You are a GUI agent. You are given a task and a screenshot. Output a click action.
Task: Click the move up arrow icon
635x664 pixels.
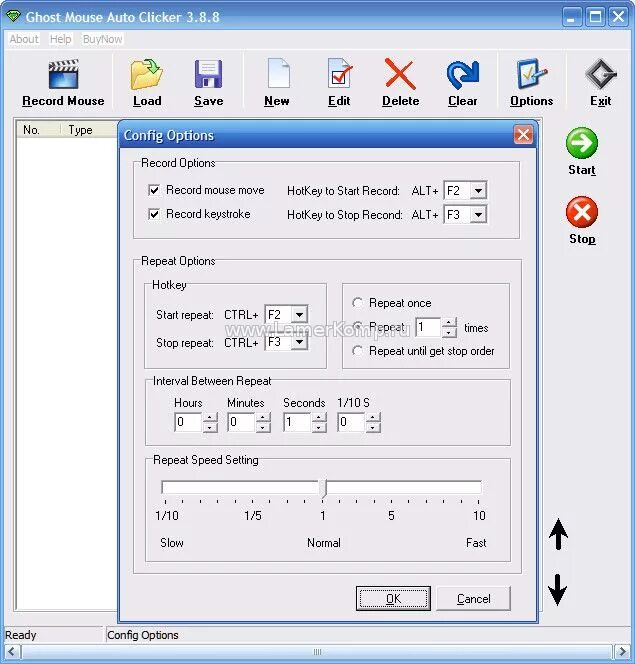click(558, 534)
